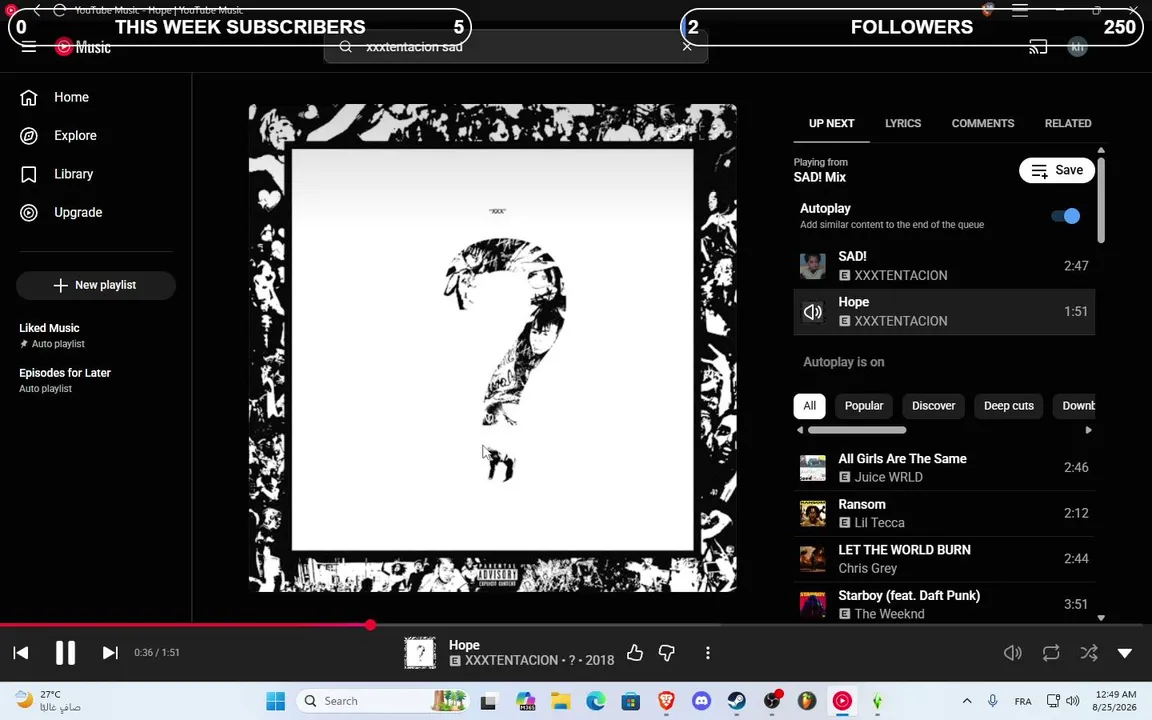This screenshot has height=720, width=1152.
Task: Click the Ransom album thumbnail
Action: pyautogui.click(x=813, y=513)
